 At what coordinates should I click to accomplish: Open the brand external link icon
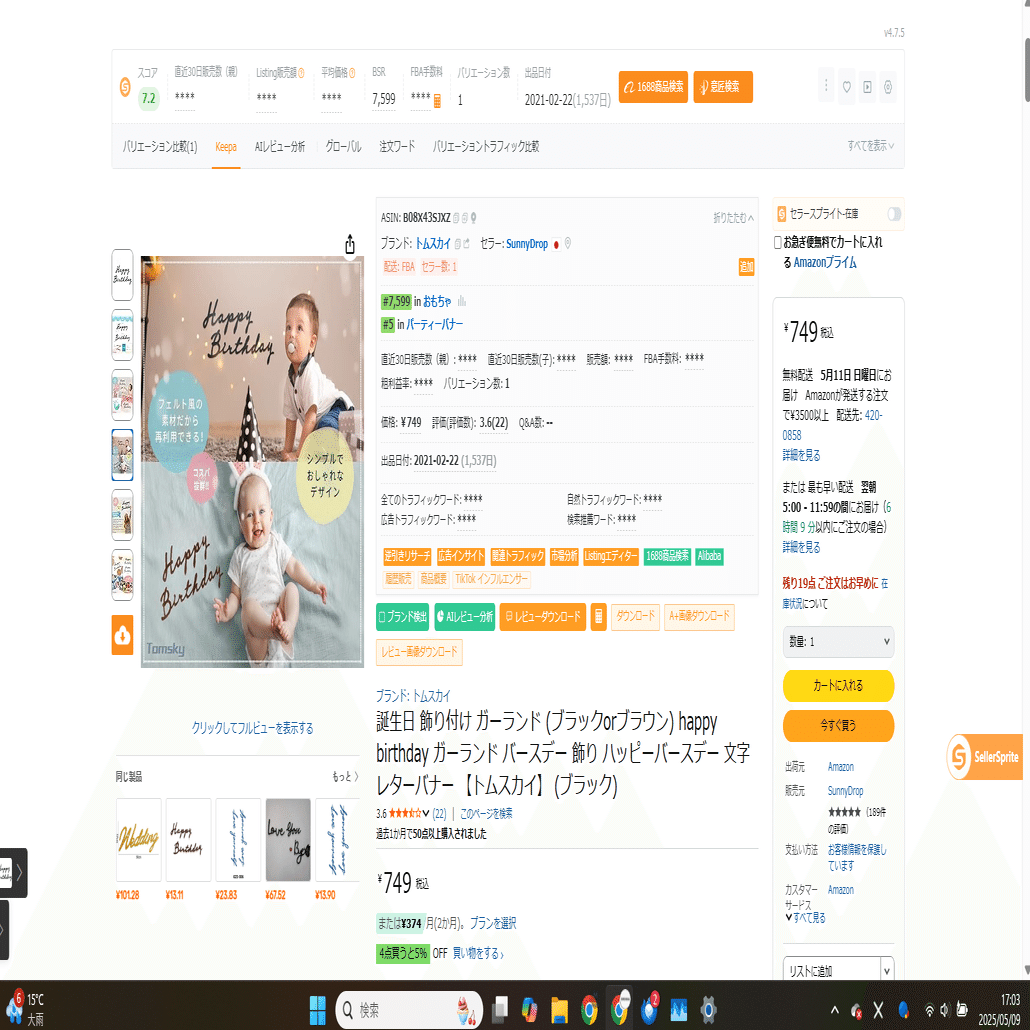[466, 244]
